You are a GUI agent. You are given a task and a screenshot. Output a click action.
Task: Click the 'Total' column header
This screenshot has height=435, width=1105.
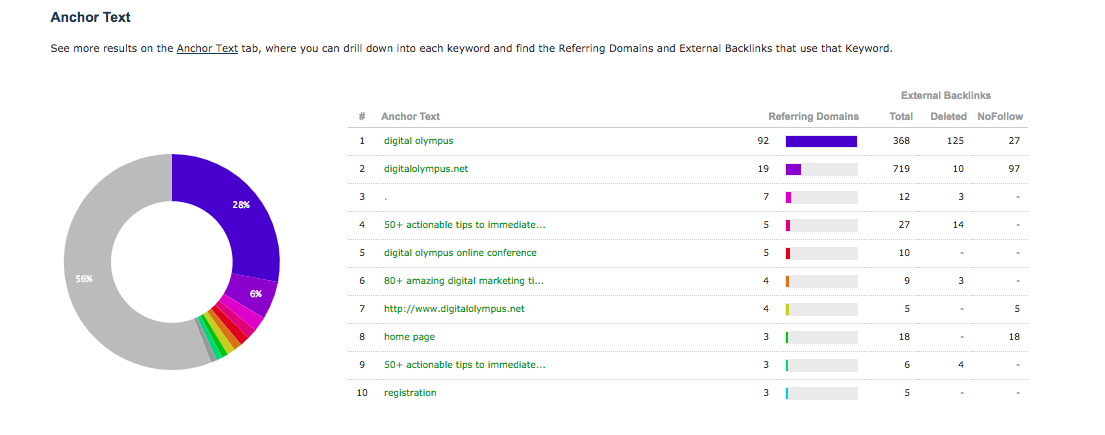tap(901, 116)
